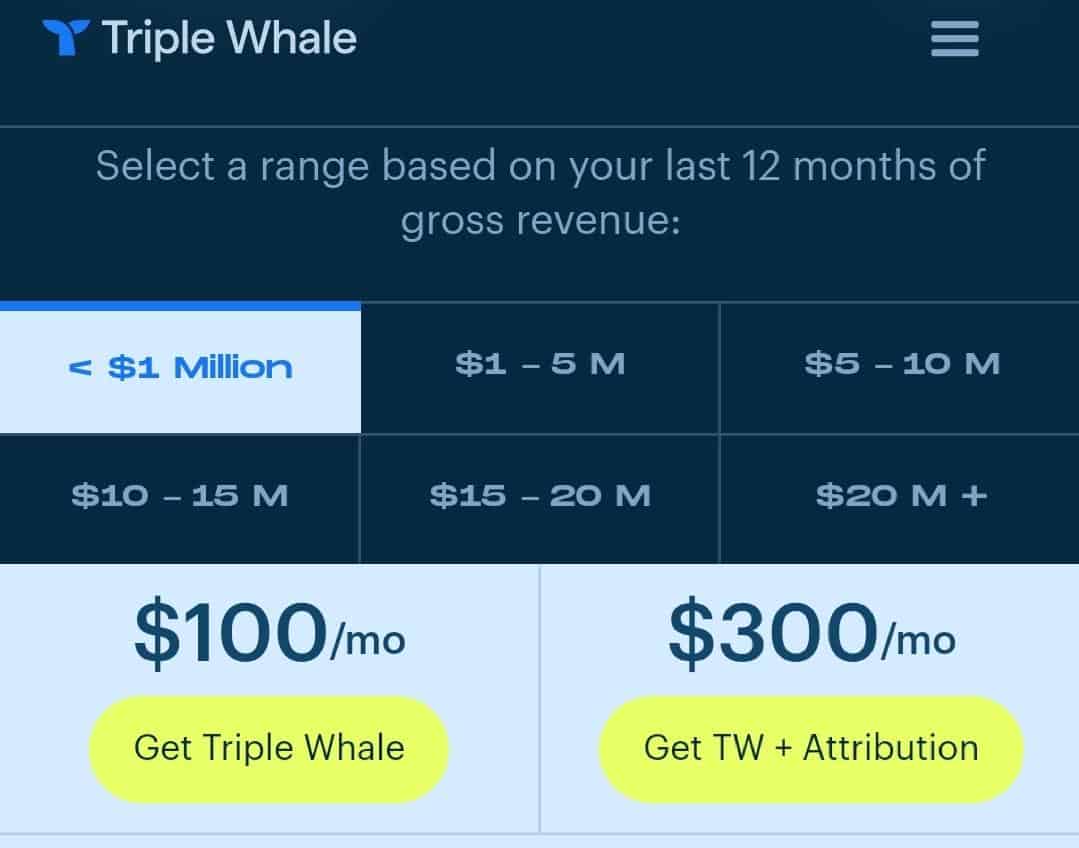
Task: Switch to the $10 – 15 M range
Action: click(x=180, y=496)
